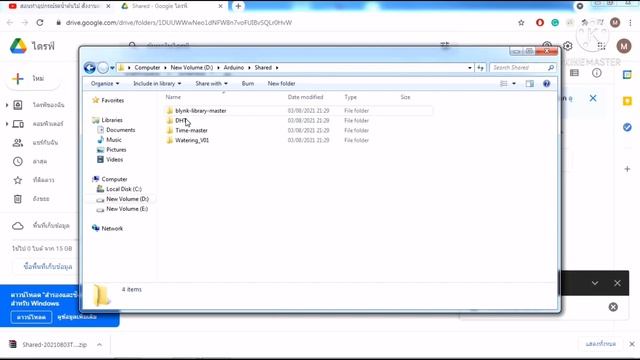This screenshot has width=640, height=360.
Task: Click the Search Shared input field
Action: click(518, 67)
